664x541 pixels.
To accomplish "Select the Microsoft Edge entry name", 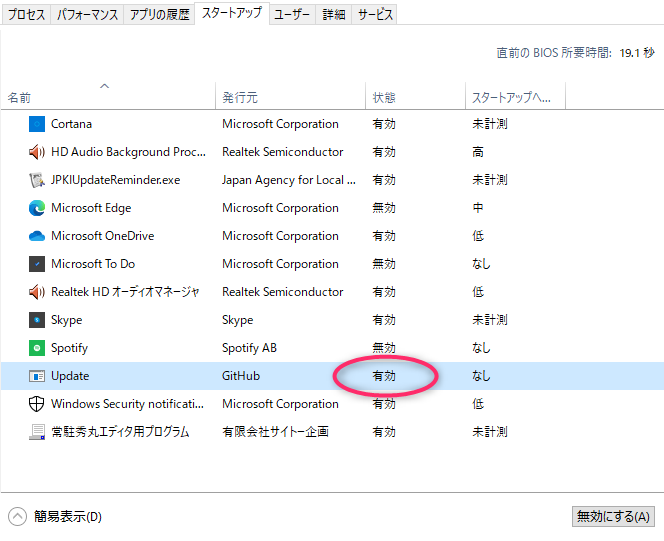I will (x=91, y=208).
